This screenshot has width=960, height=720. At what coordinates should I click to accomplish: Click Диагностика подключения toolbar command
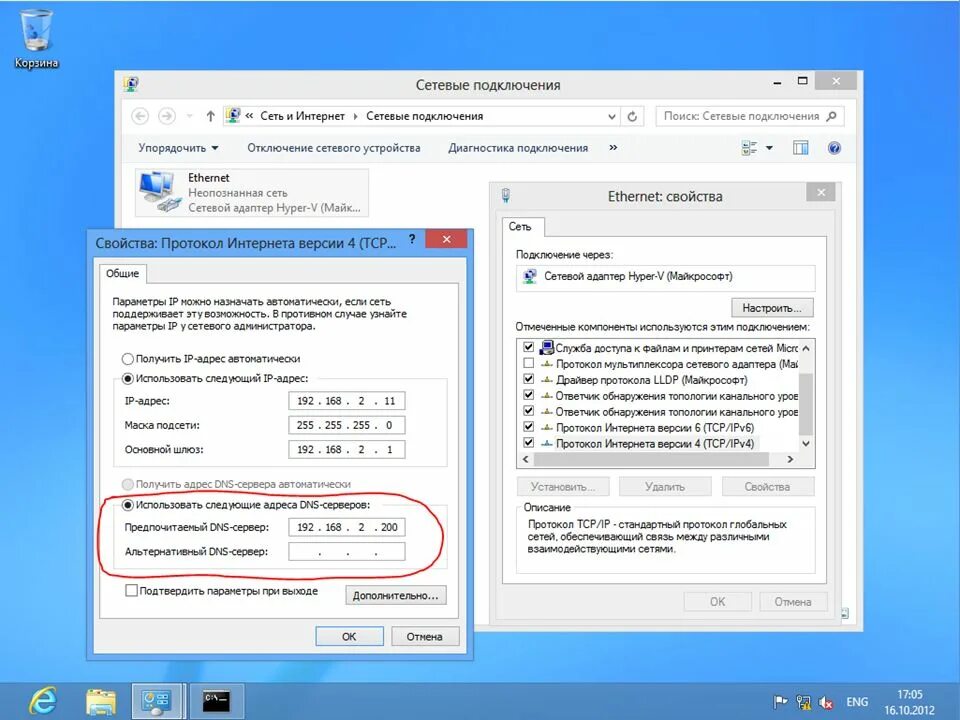[x=518, y=148]
